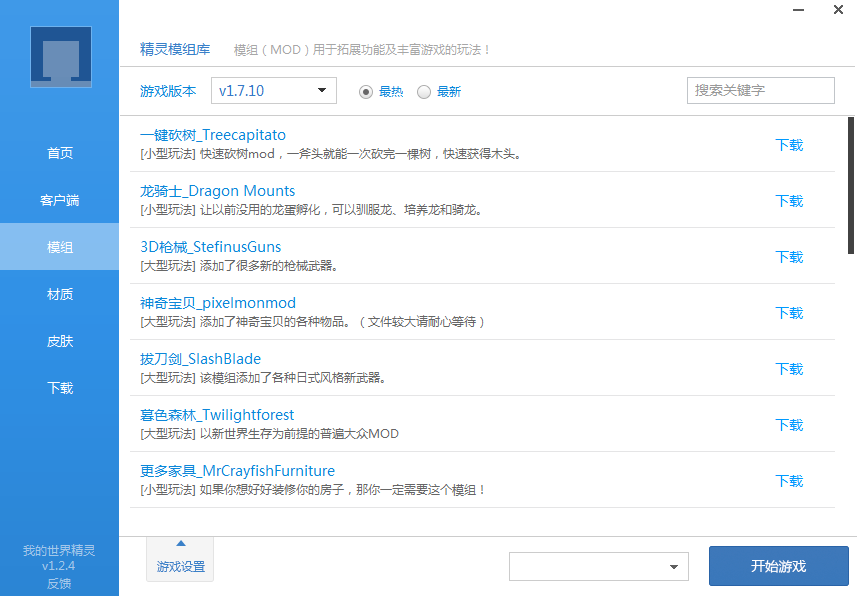
Task: Select the 最热 radio button
Action: (x=366, y=92)
